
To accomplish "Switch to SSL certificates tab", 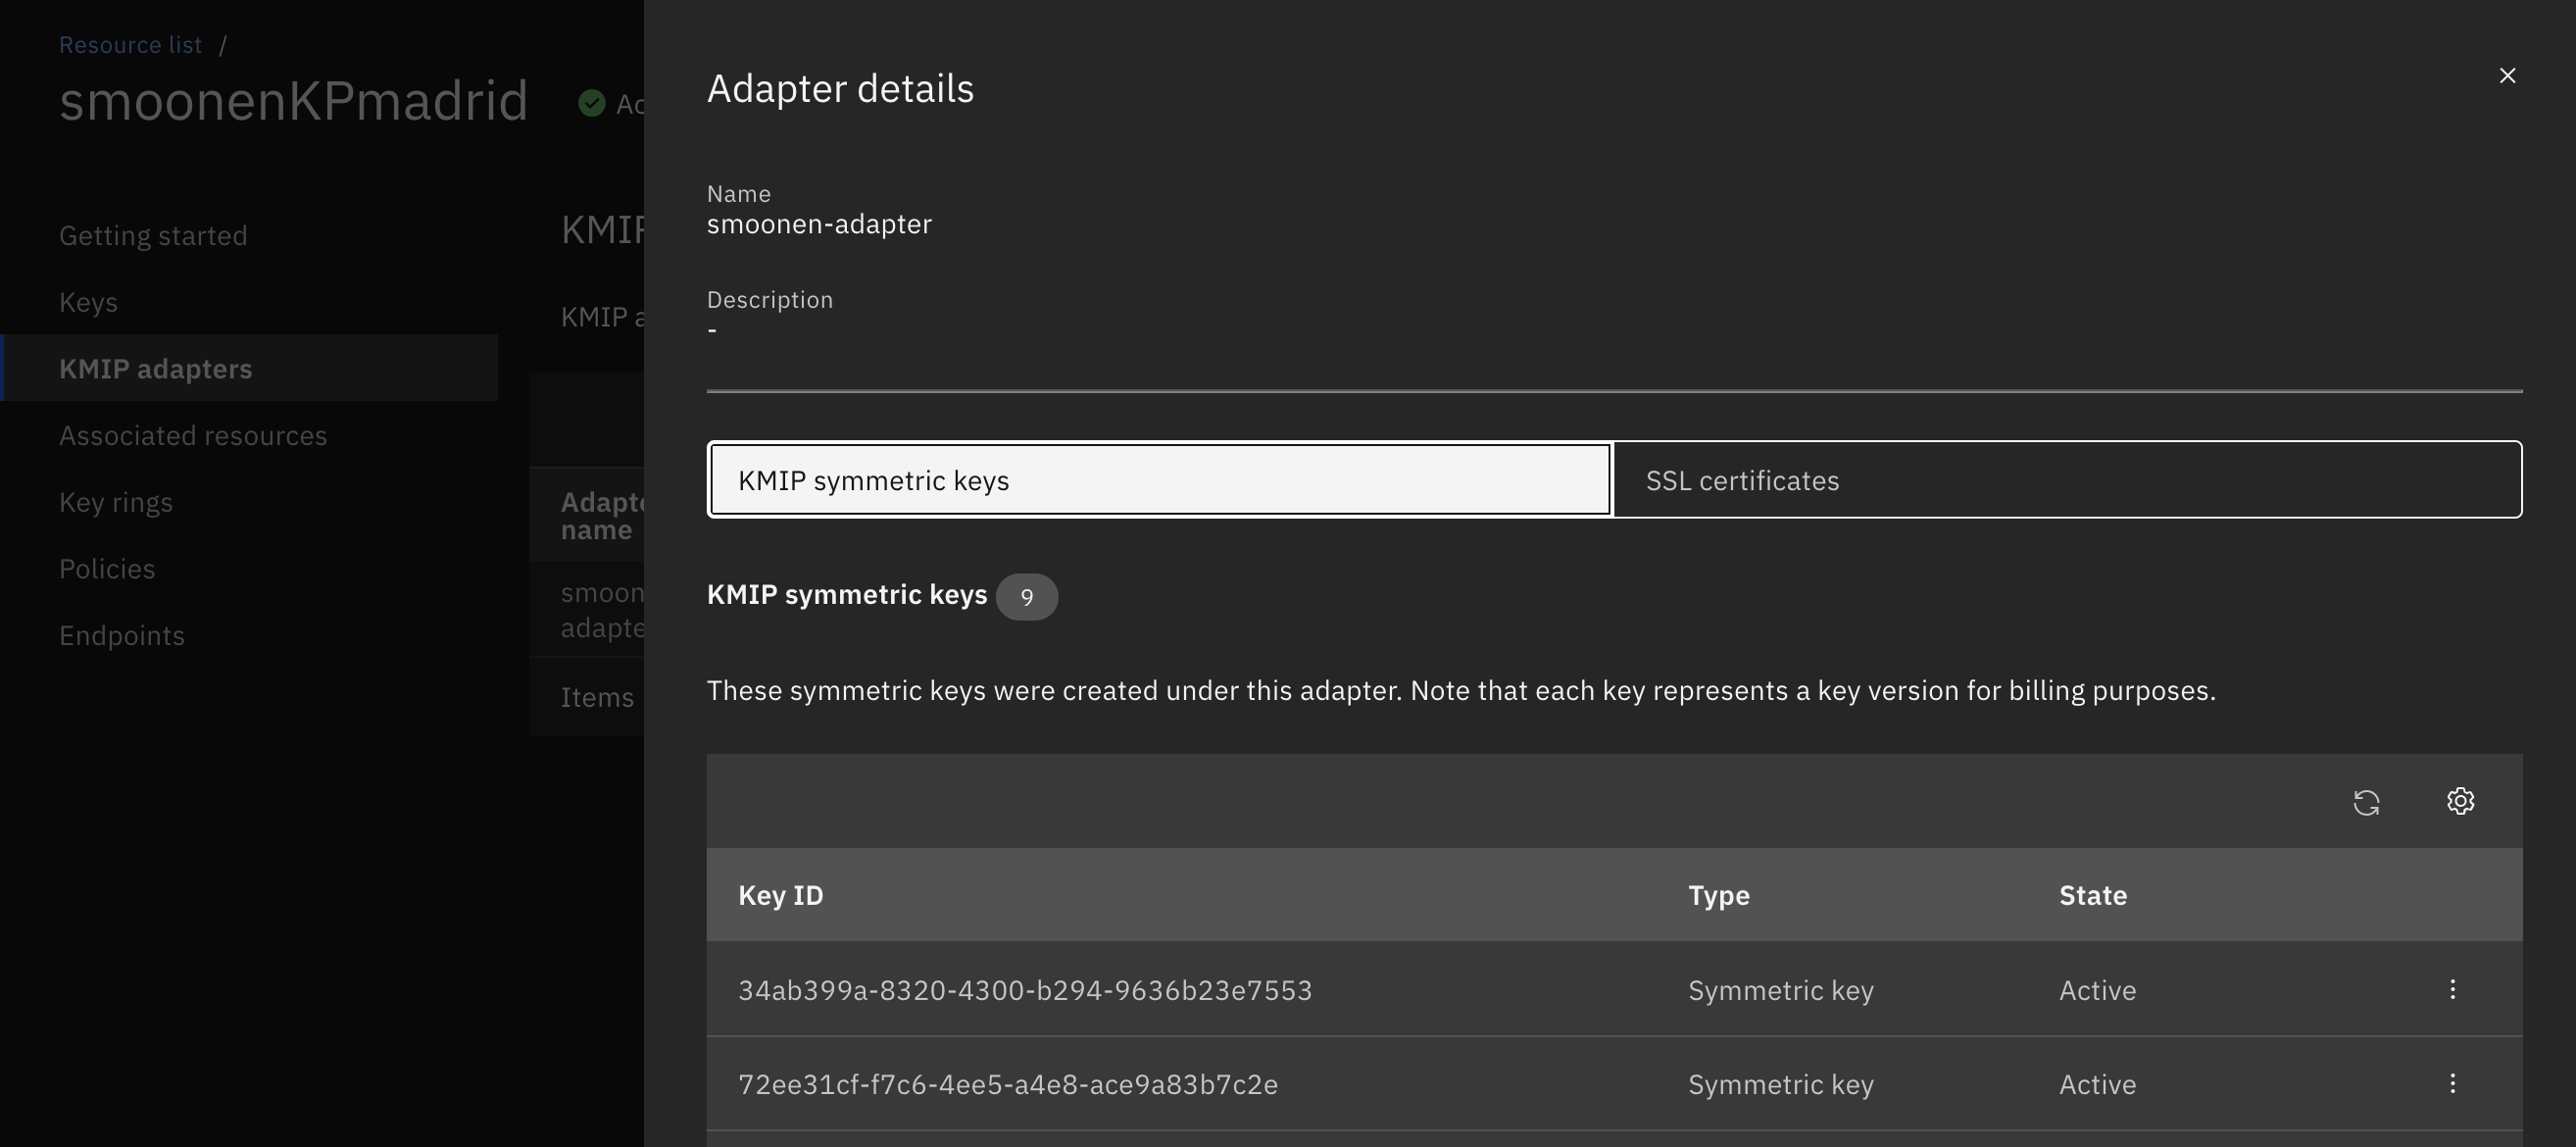I will click(2066, 480).
